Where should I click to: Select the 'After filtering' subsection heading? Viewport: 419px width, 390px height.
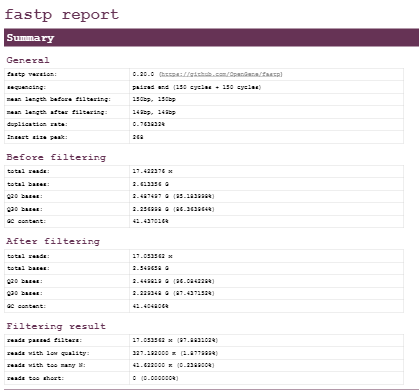[x=53, y=241]
